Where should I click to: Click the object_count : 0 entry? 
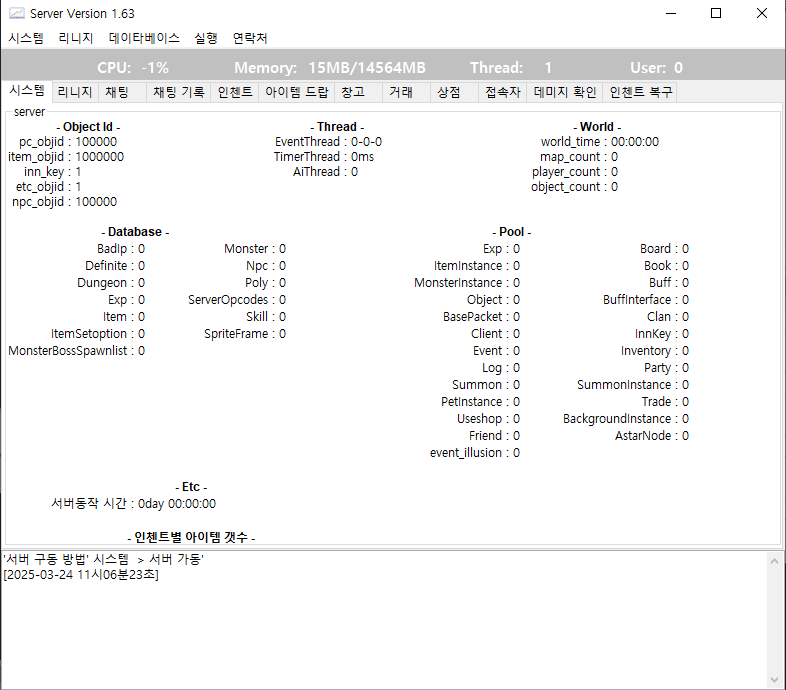coord(574,187)
